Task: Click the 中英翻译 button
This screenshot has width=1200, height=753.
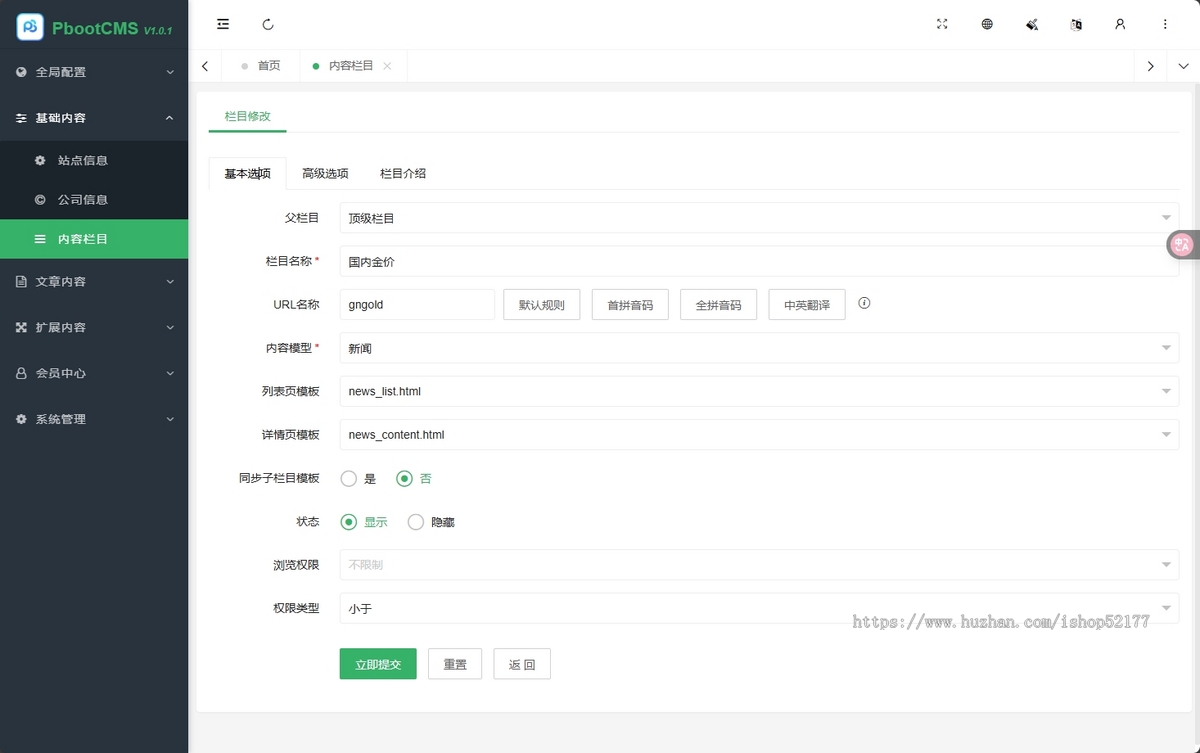Action: coord(807,305)
